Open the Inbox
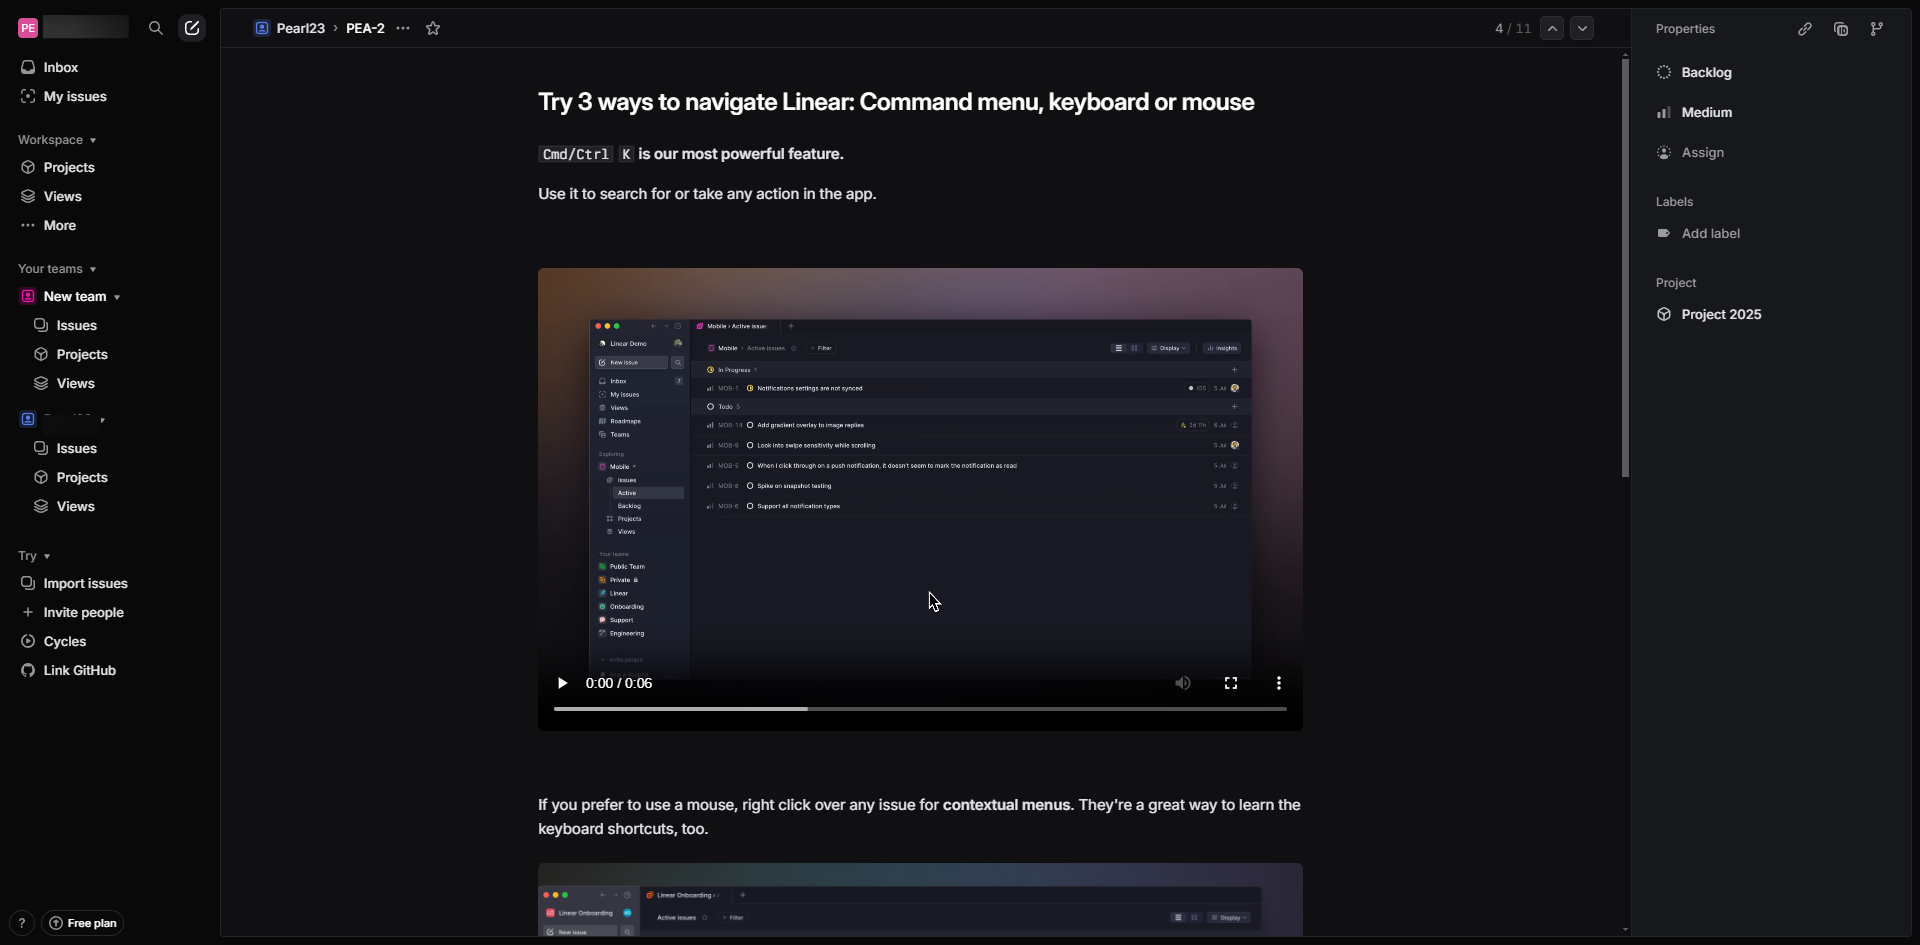 pos(60,67)
